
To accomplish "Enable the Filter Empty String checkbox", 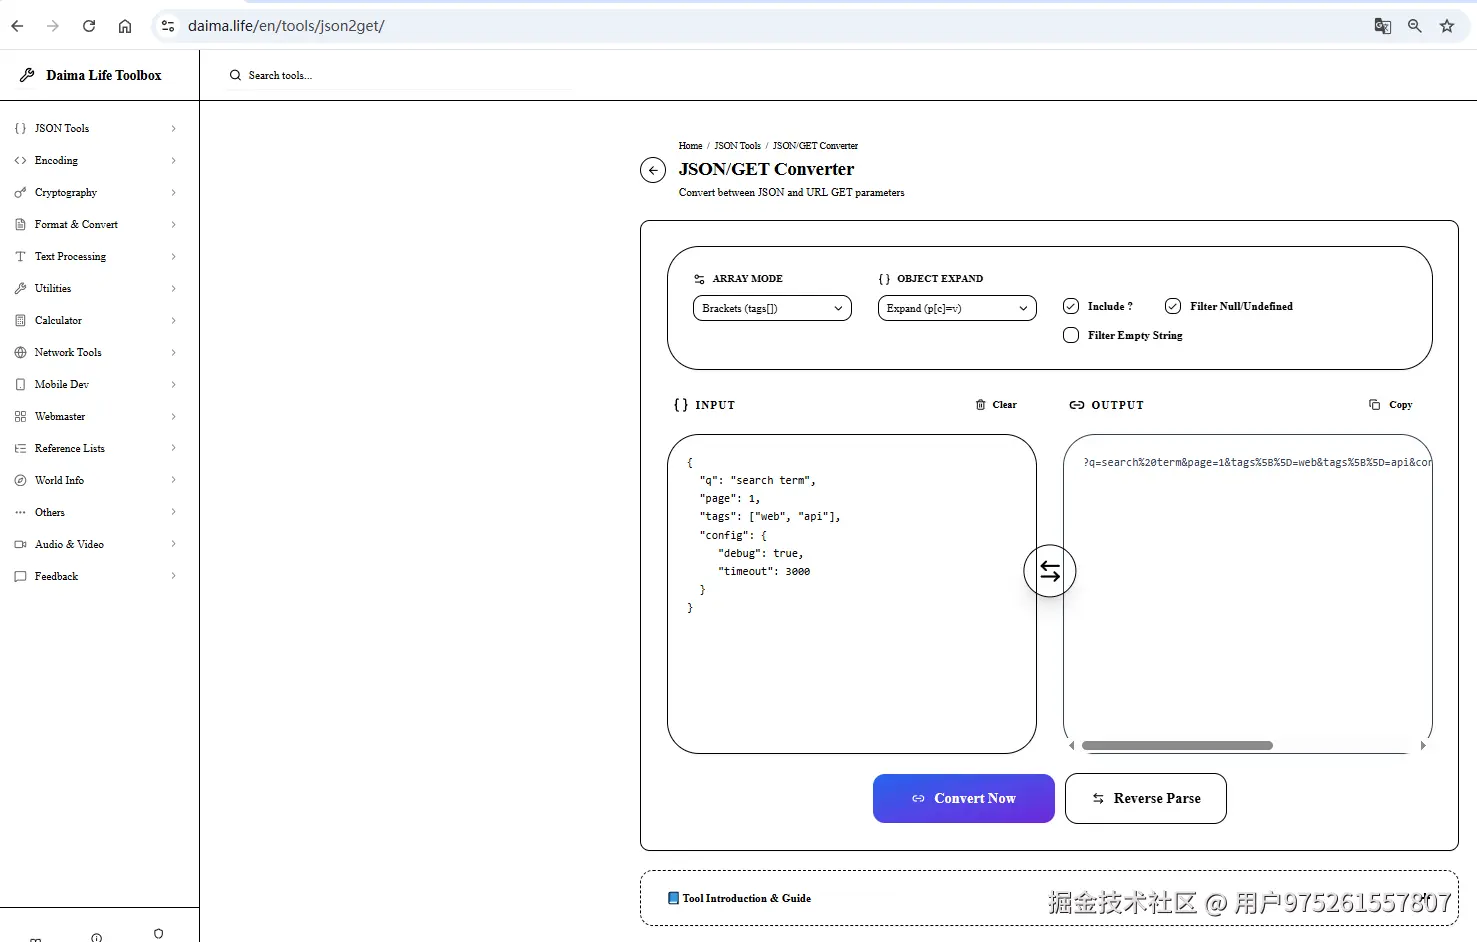I will click(x=1071, y=335).
